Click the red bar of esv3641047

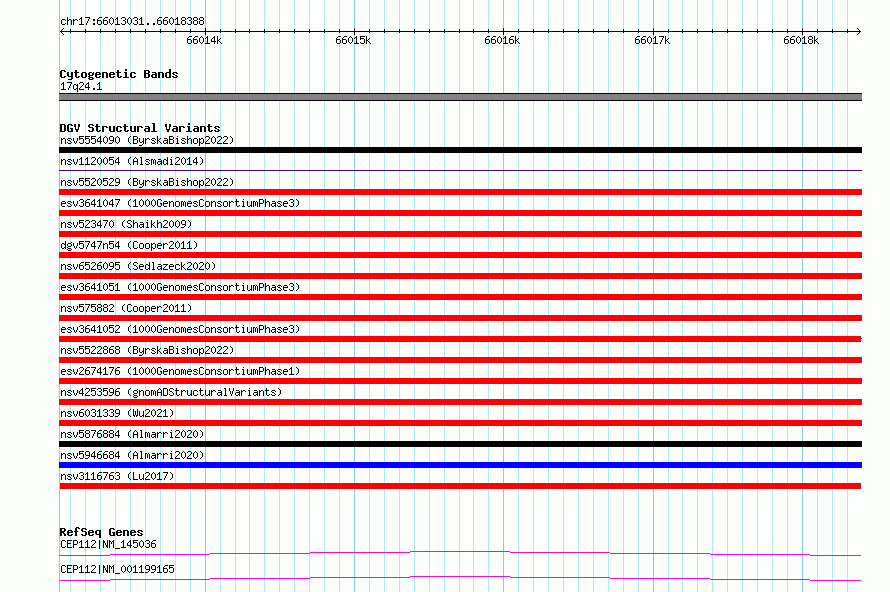460,213
